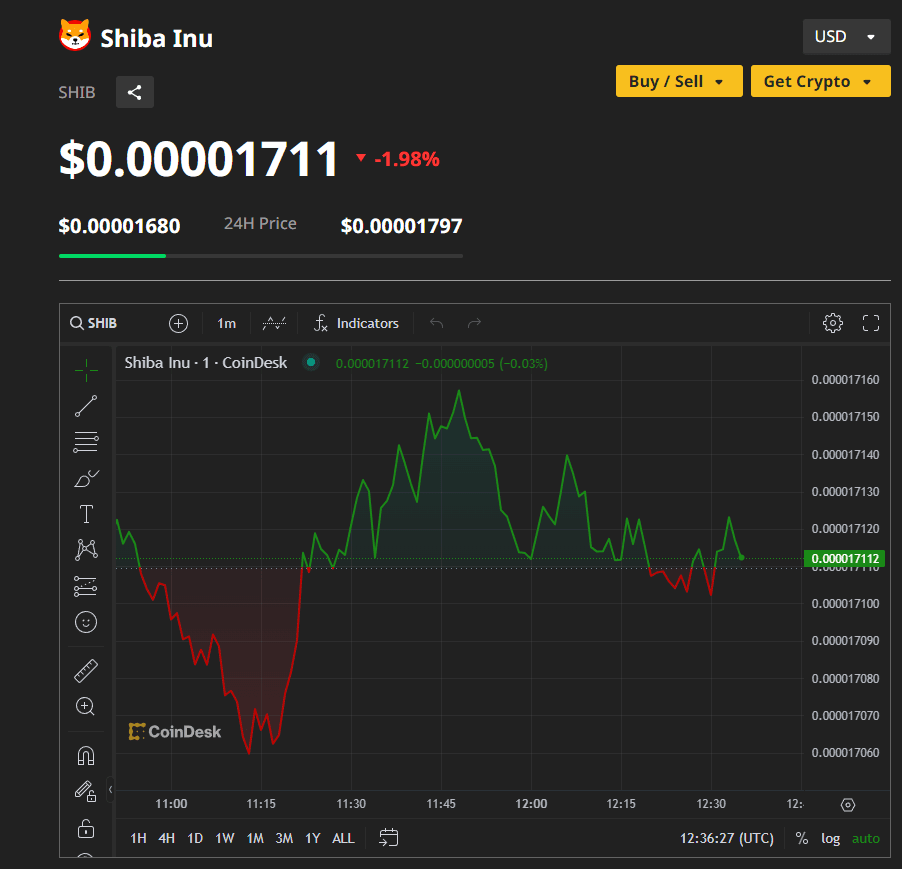902x869 pixels.
Task: Click the Shiba Inu · 1 · CoinDesk legend title
Action: (x=205, y=363)
